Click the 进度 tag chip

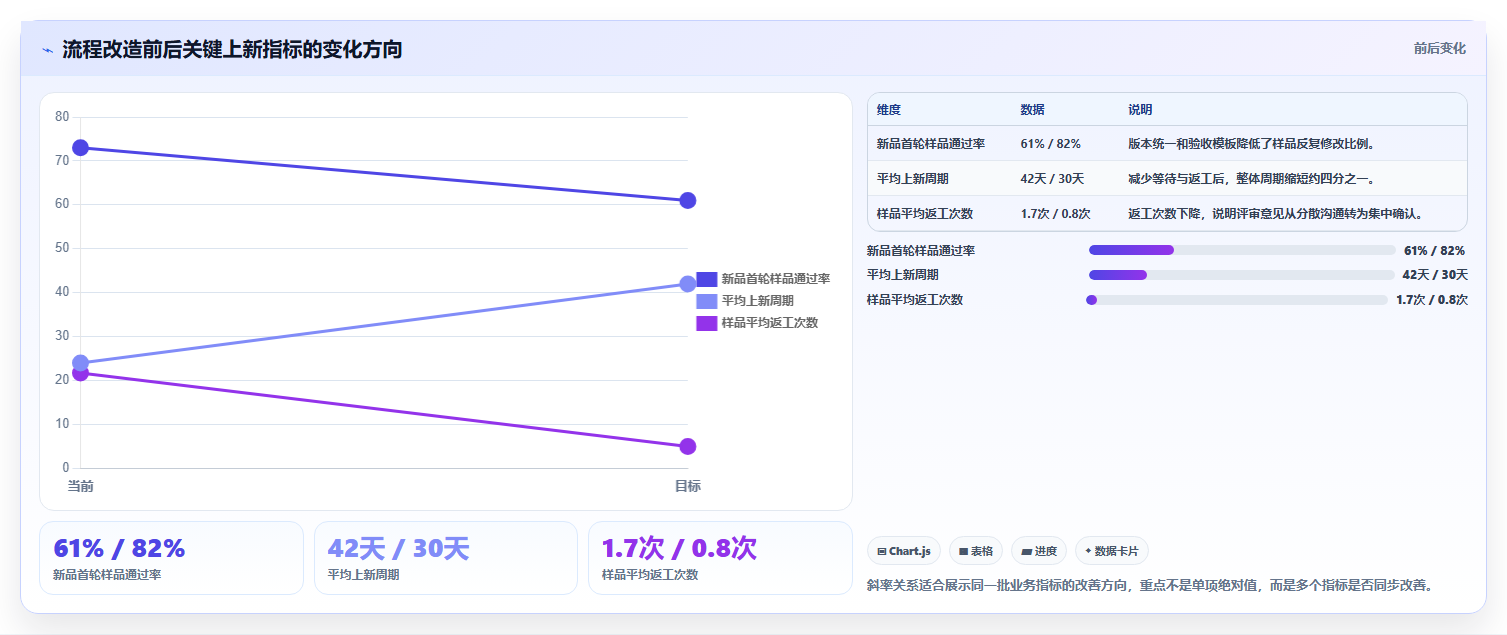(x=1039, y=551)
